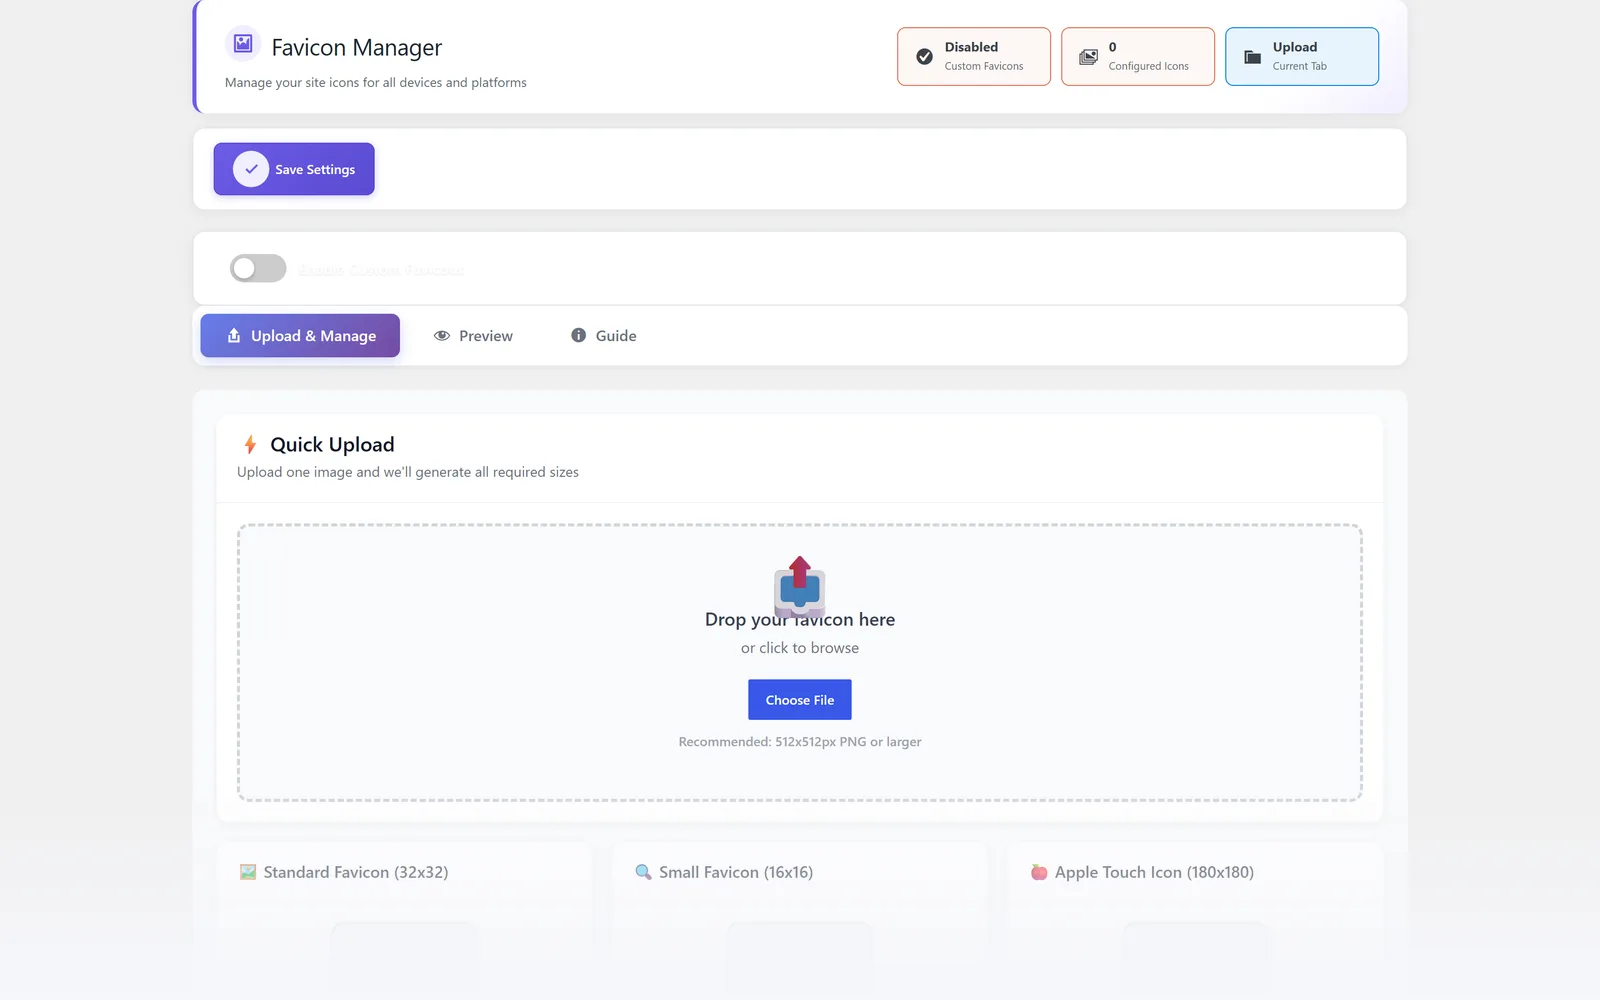Click the dashed favicon drop zone area
1600x1000 pixels.
click(800, 662)
